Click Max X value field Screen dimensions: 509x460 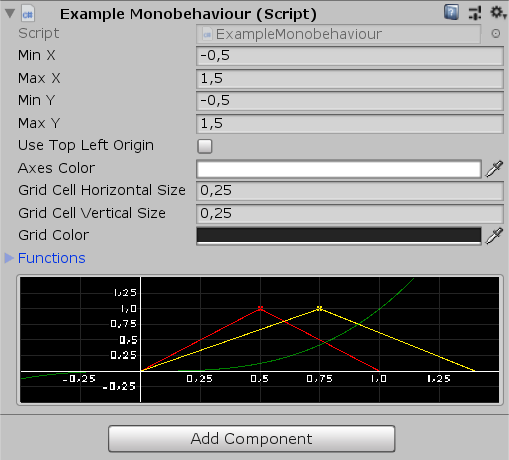tap(350, 79)
